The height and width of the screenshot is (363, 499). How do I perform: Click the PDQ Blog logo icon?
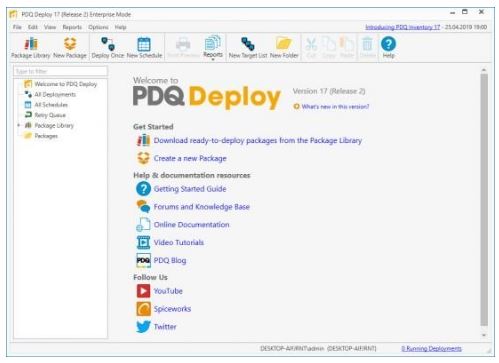(x=143, y=260)
